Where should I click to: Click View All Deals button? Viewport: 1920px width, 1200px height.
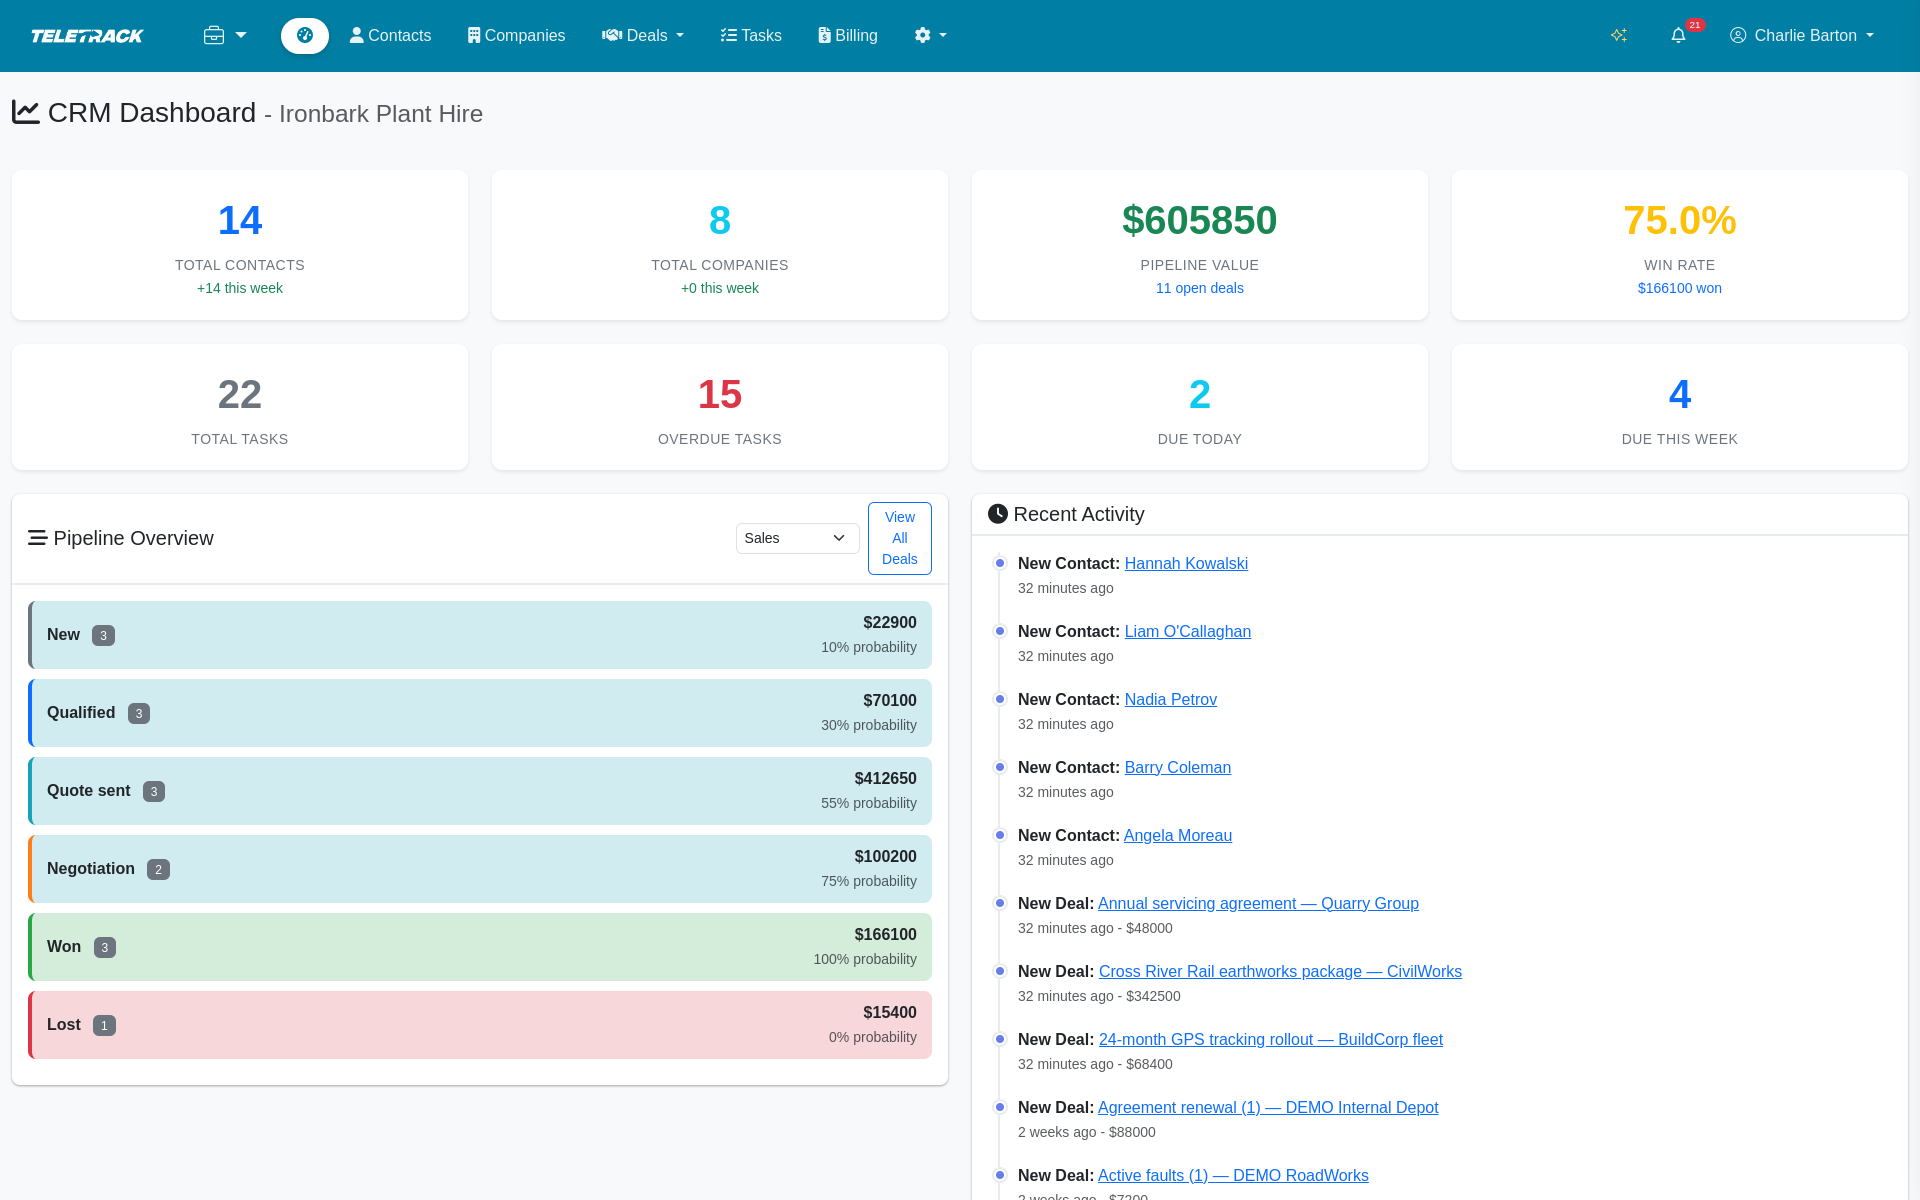pos(900,538)
